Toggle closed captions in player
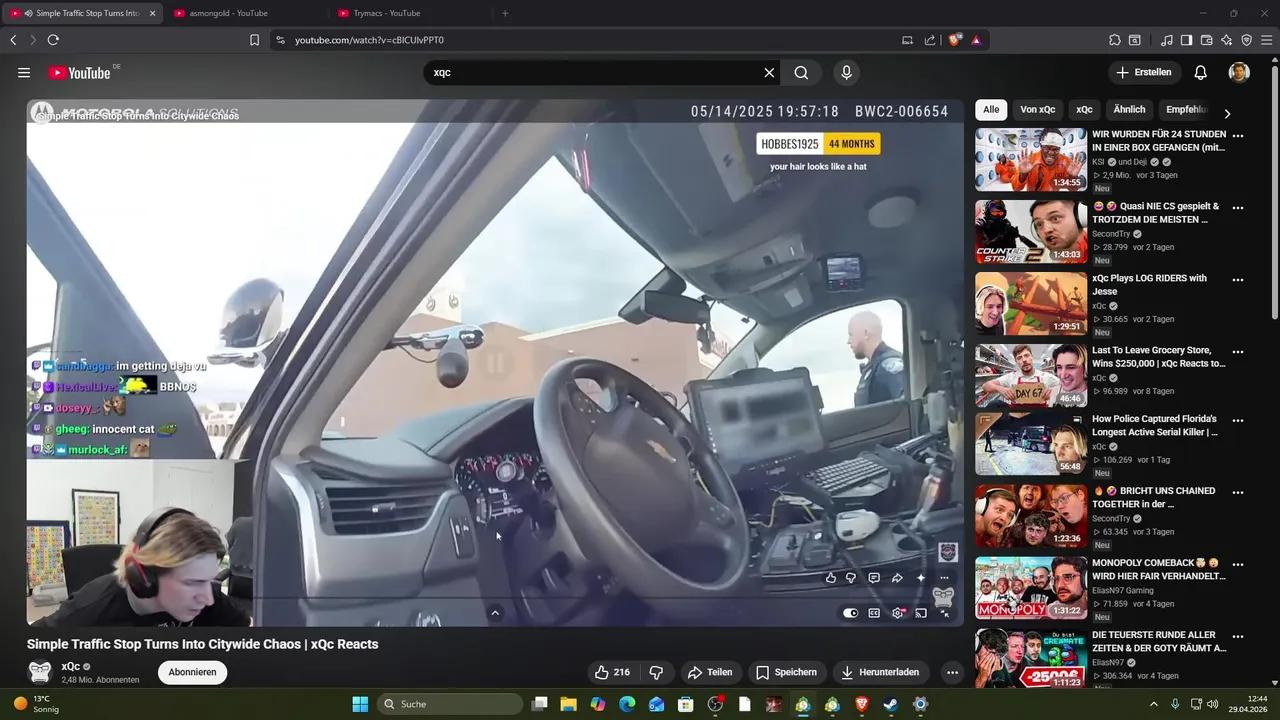This screenshot has height=720, width=1280. [x=874, y=613]
